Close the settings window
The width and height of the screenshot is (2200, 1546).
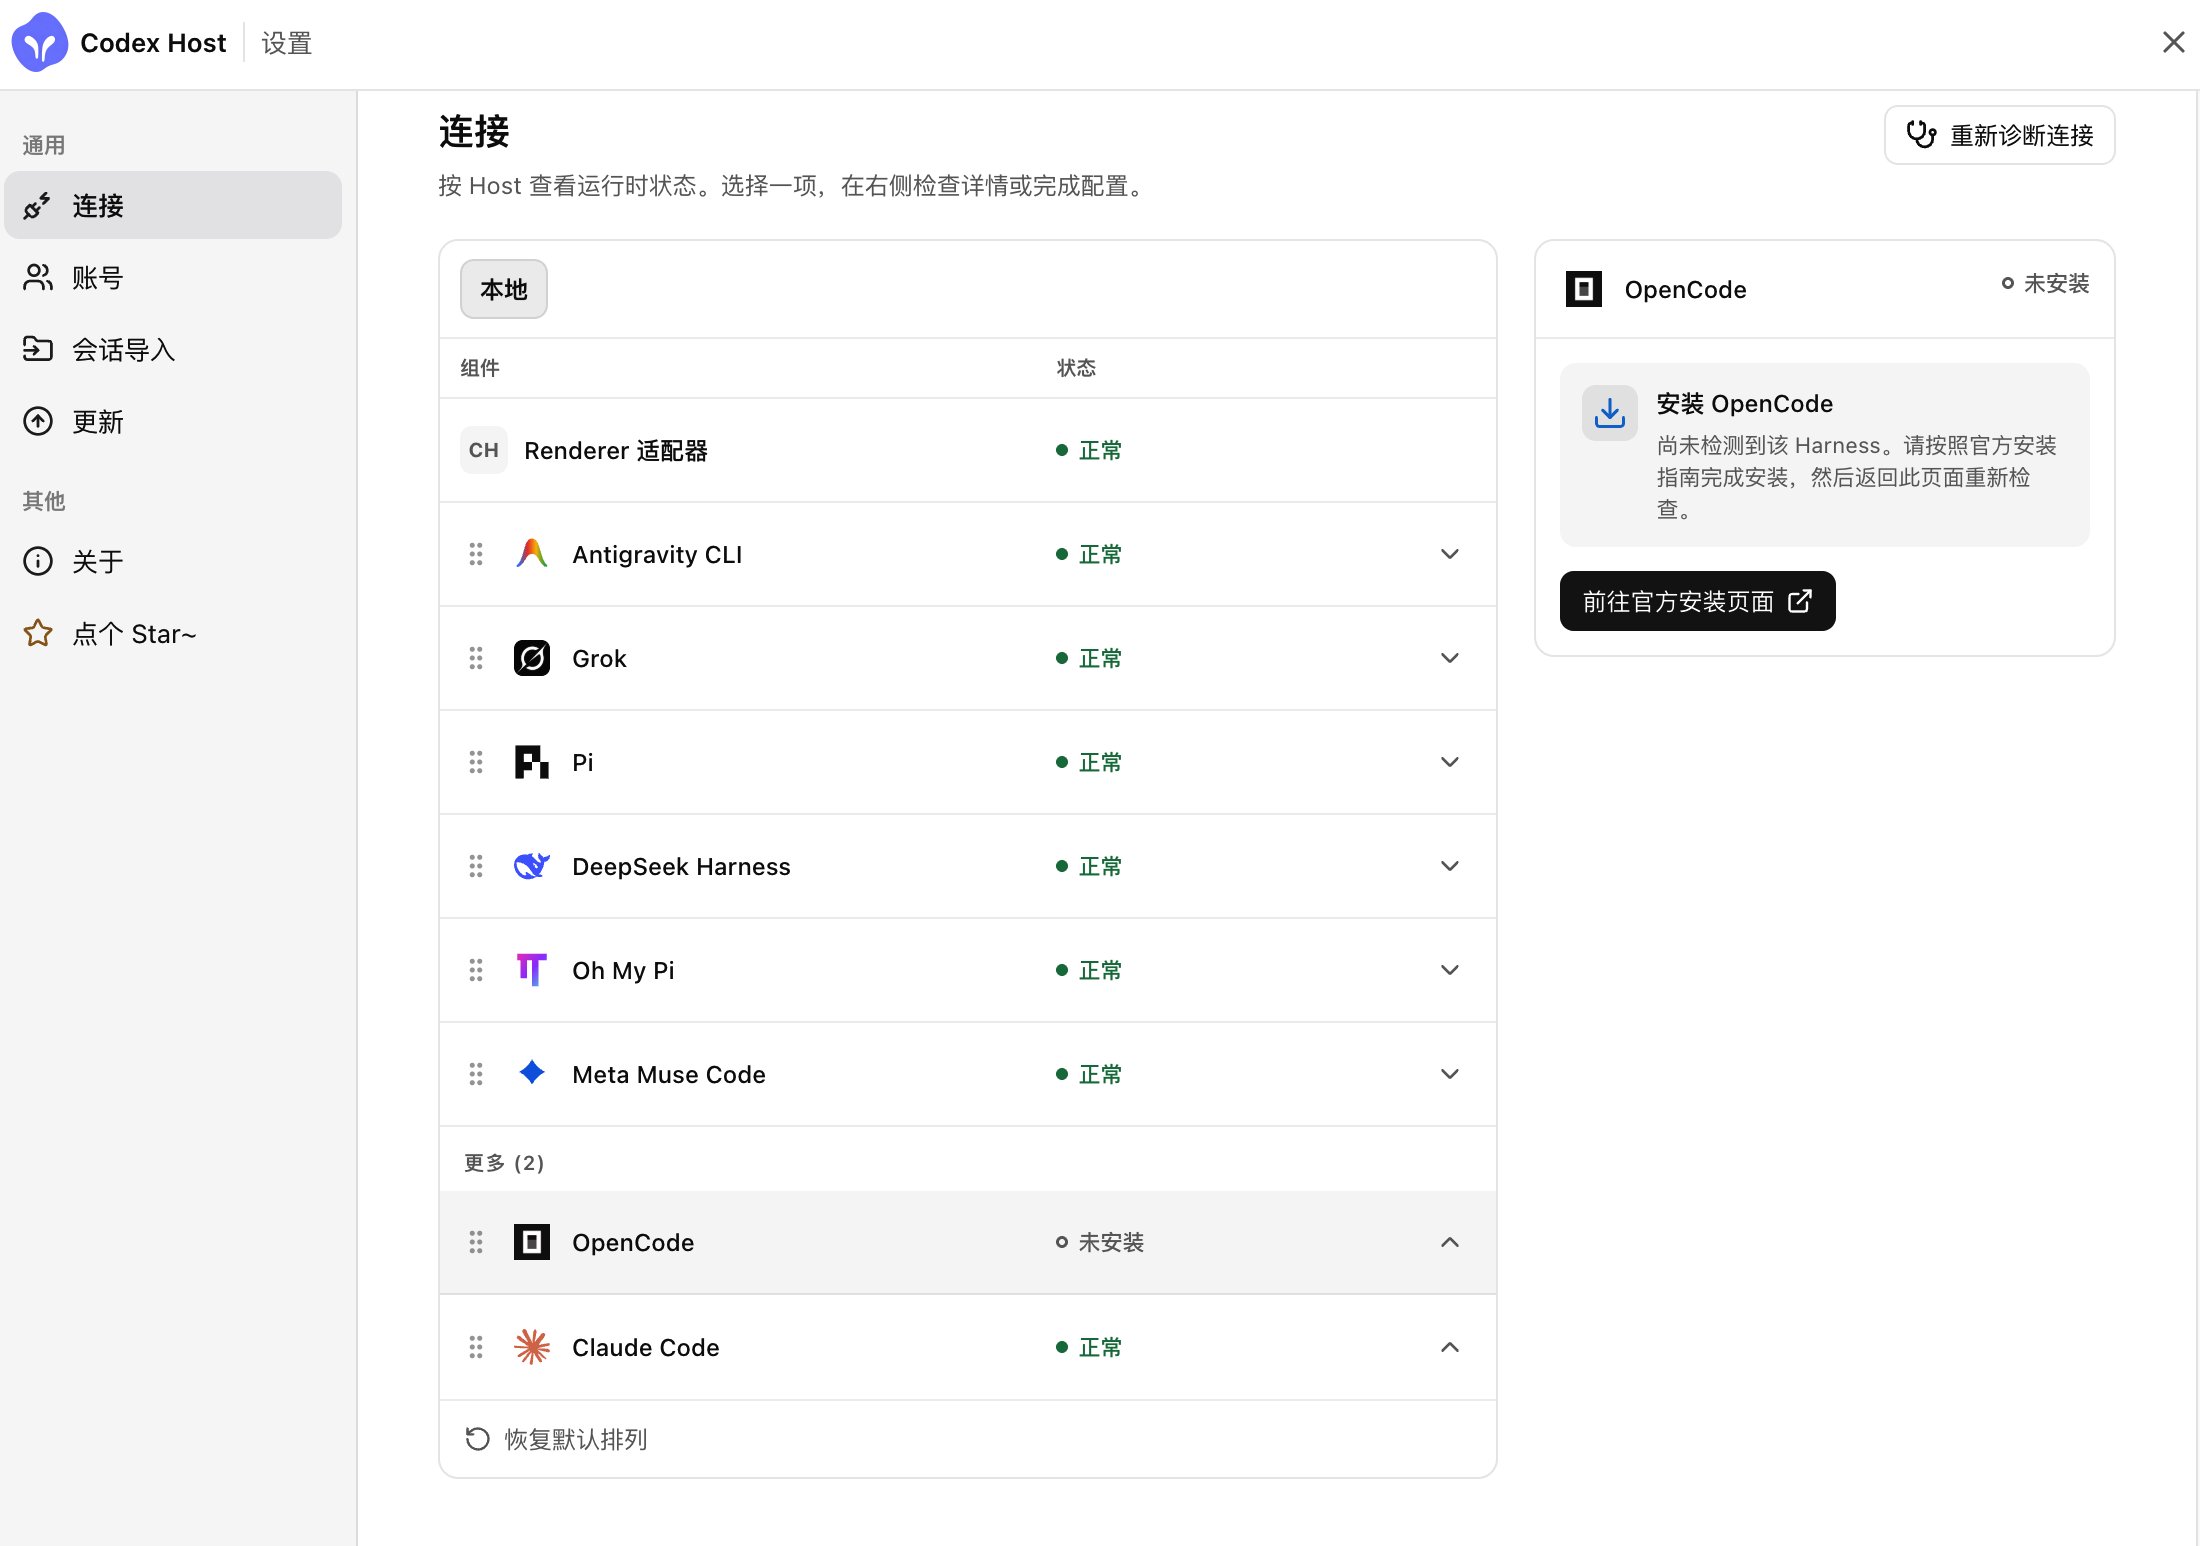coord(2173,42)
